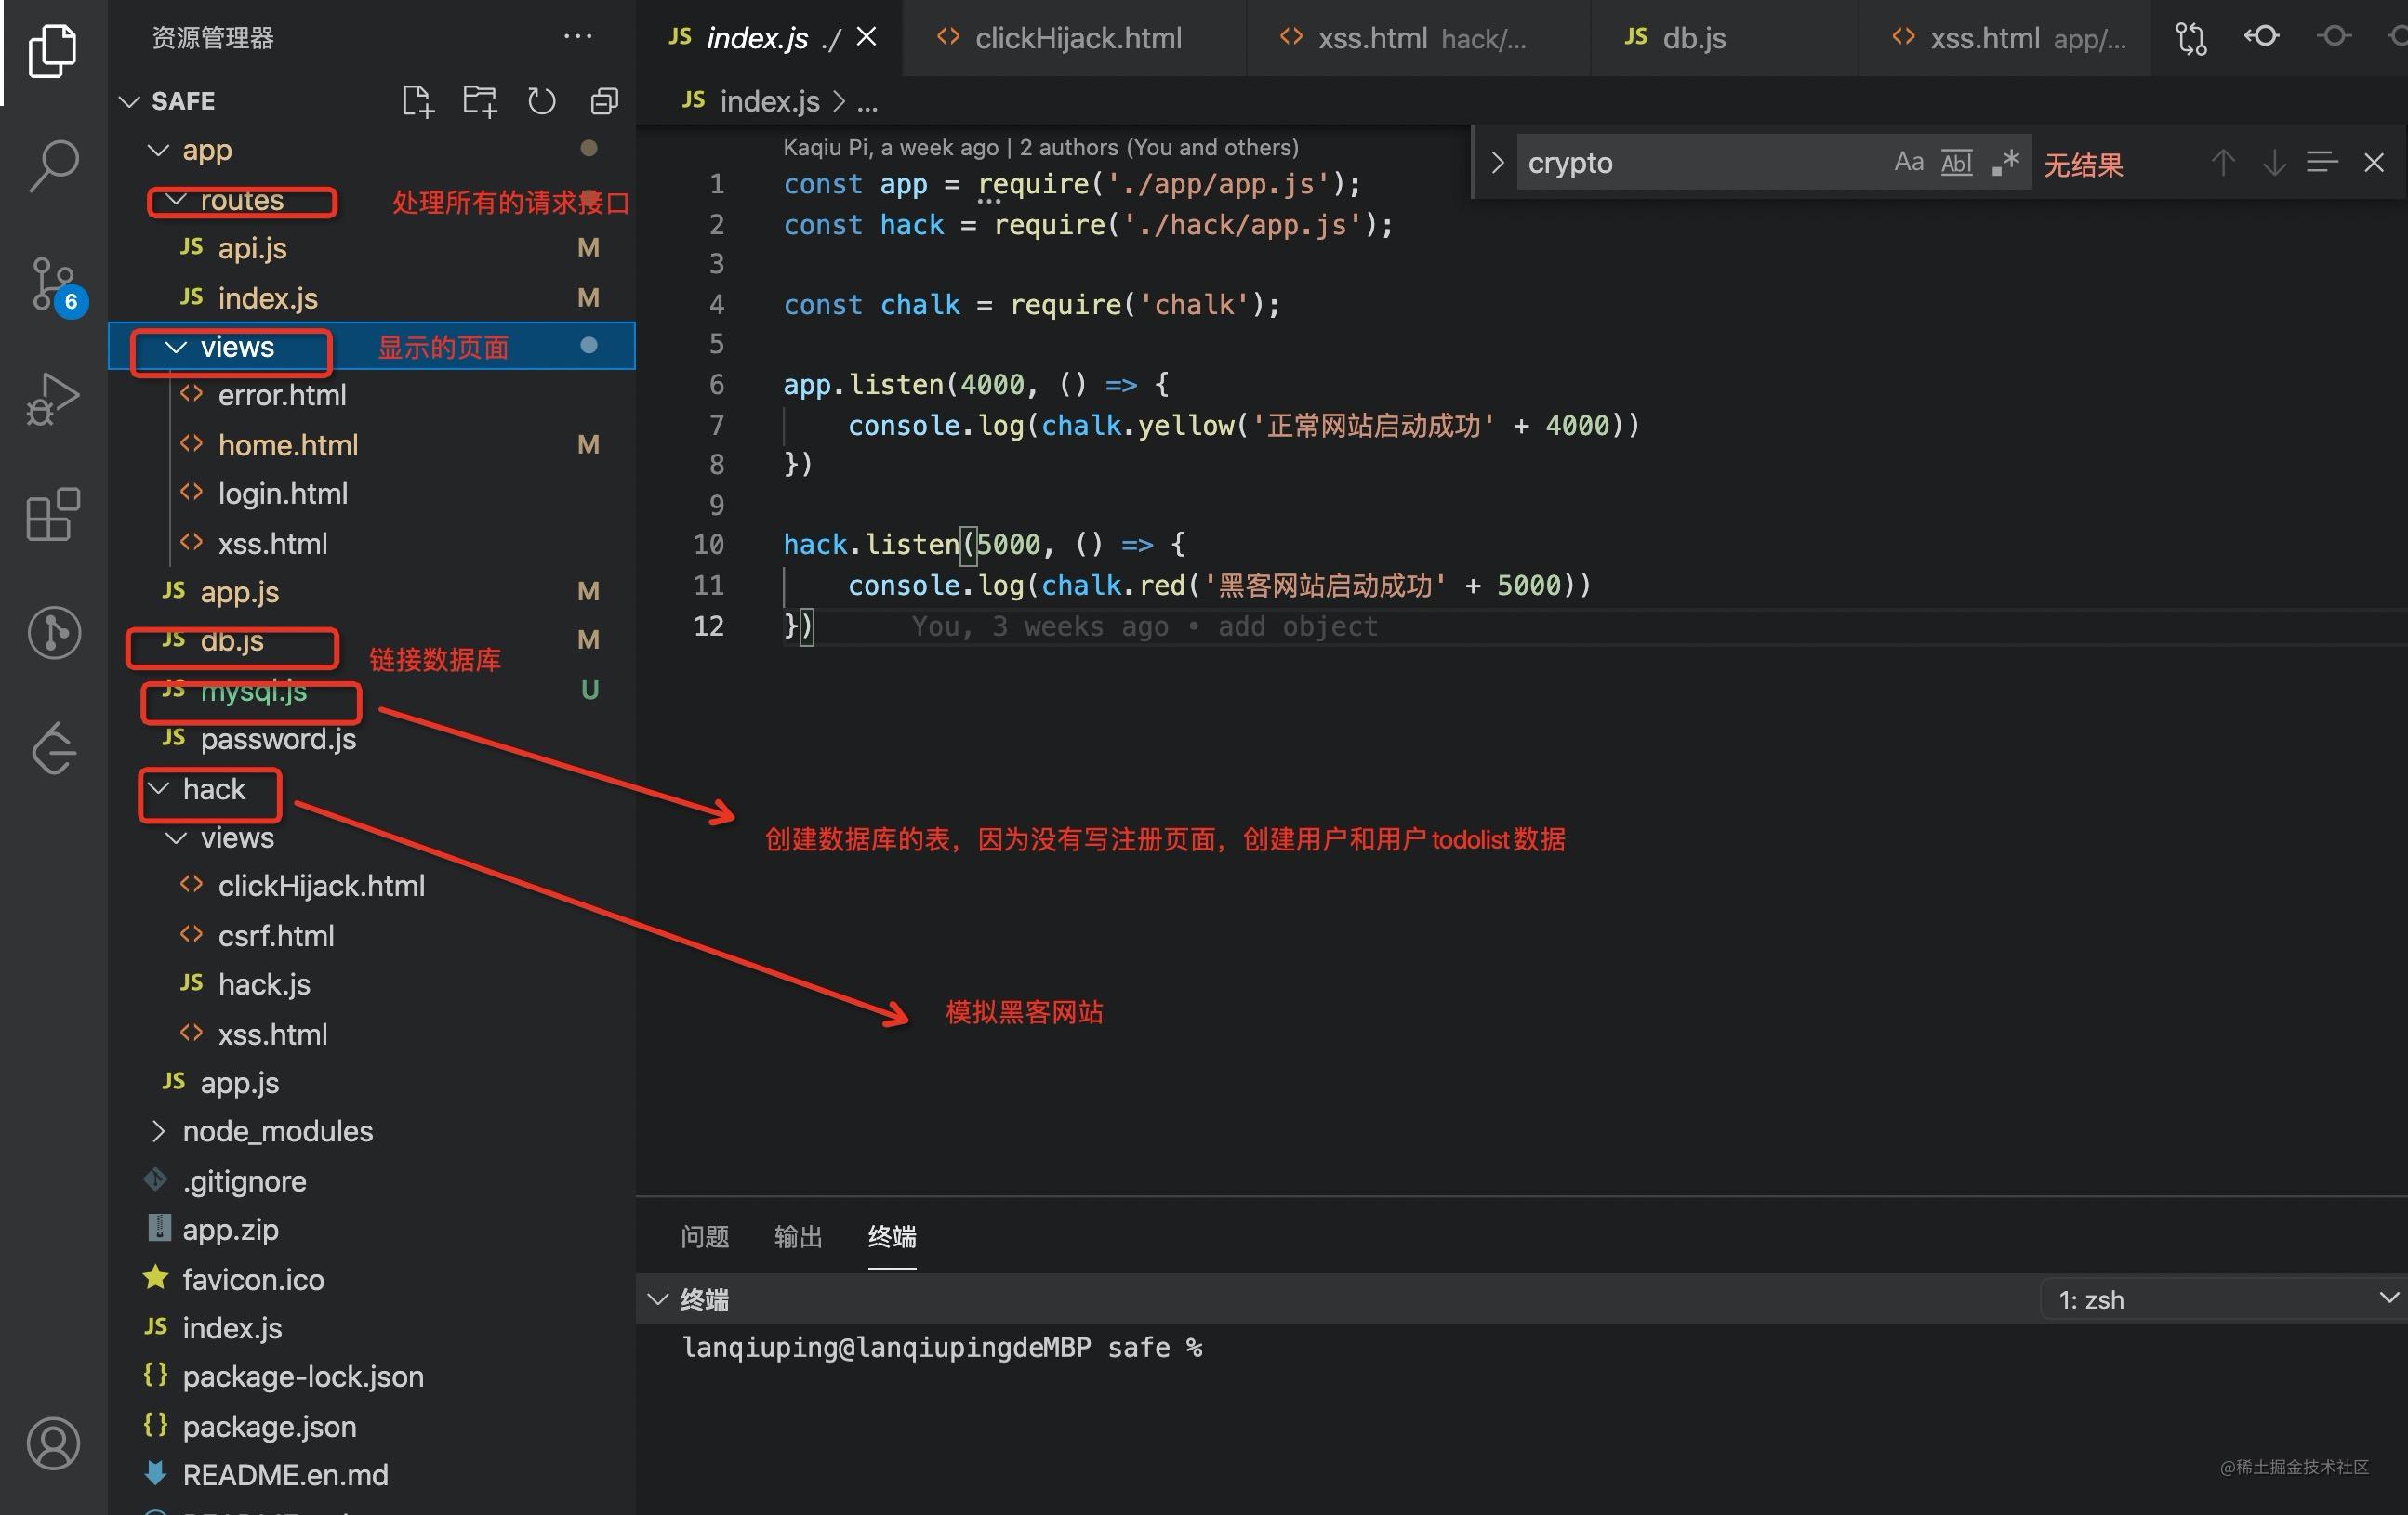Open Explorer more actions ellipsis menu
The image size is (2408, 1515).
click(578, 37)
